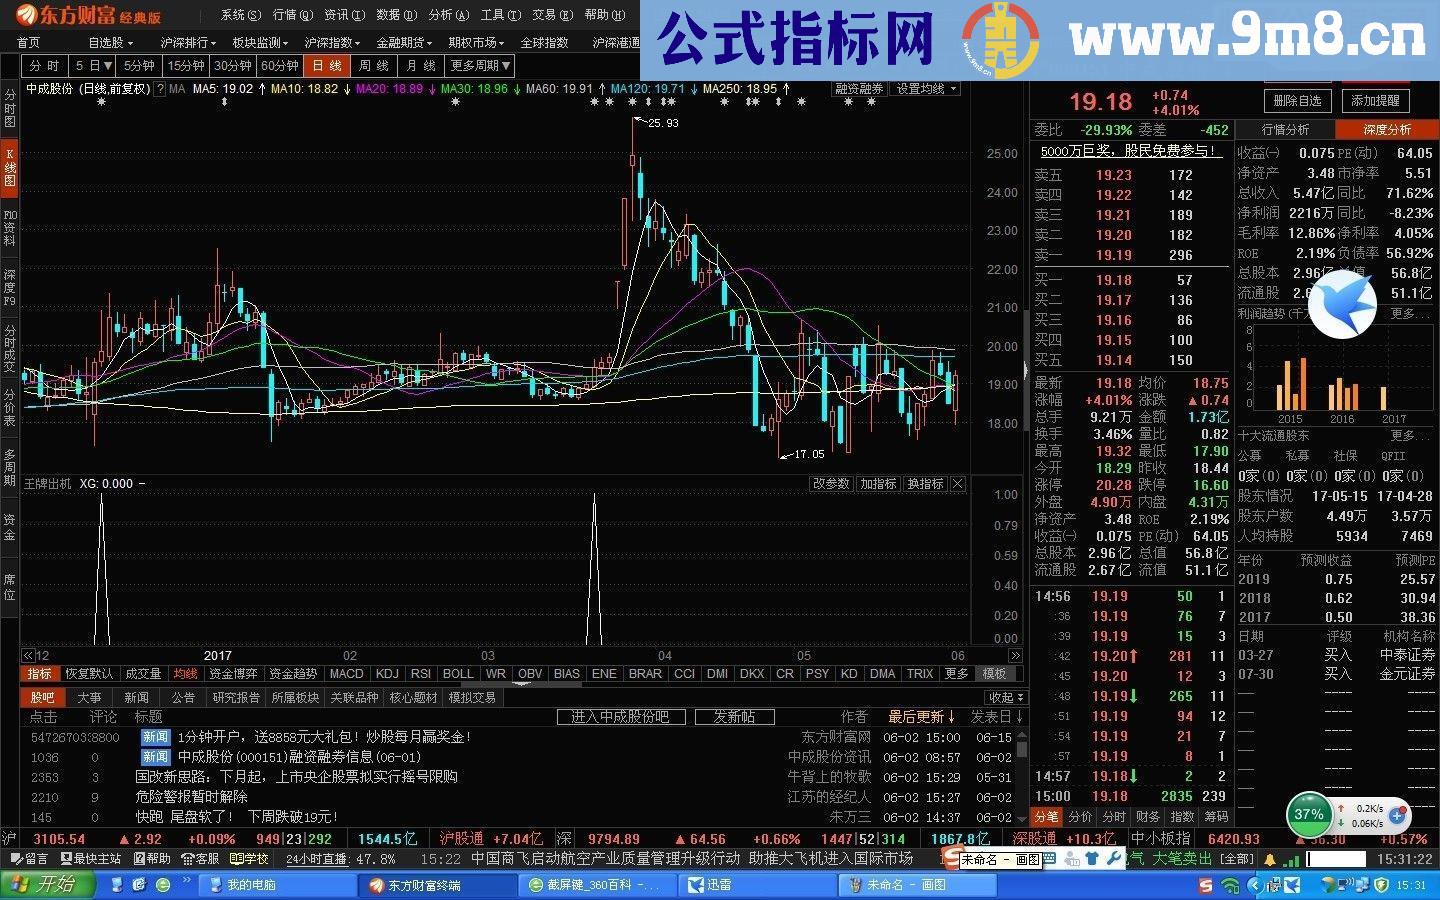Screen dimensions: 1440x900
Task: Click the question mark help icon beside 前复权
Action: tap(158, 89)
